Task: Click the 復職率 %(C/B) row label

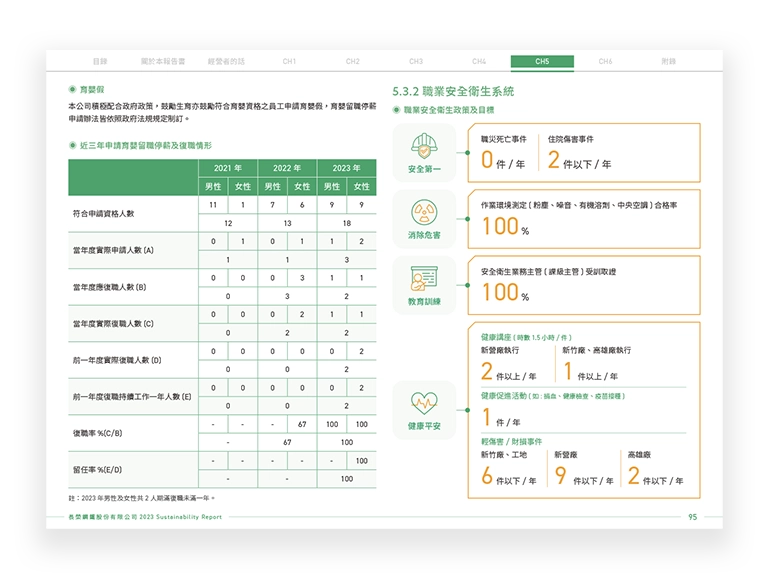Action: (97, 433)
